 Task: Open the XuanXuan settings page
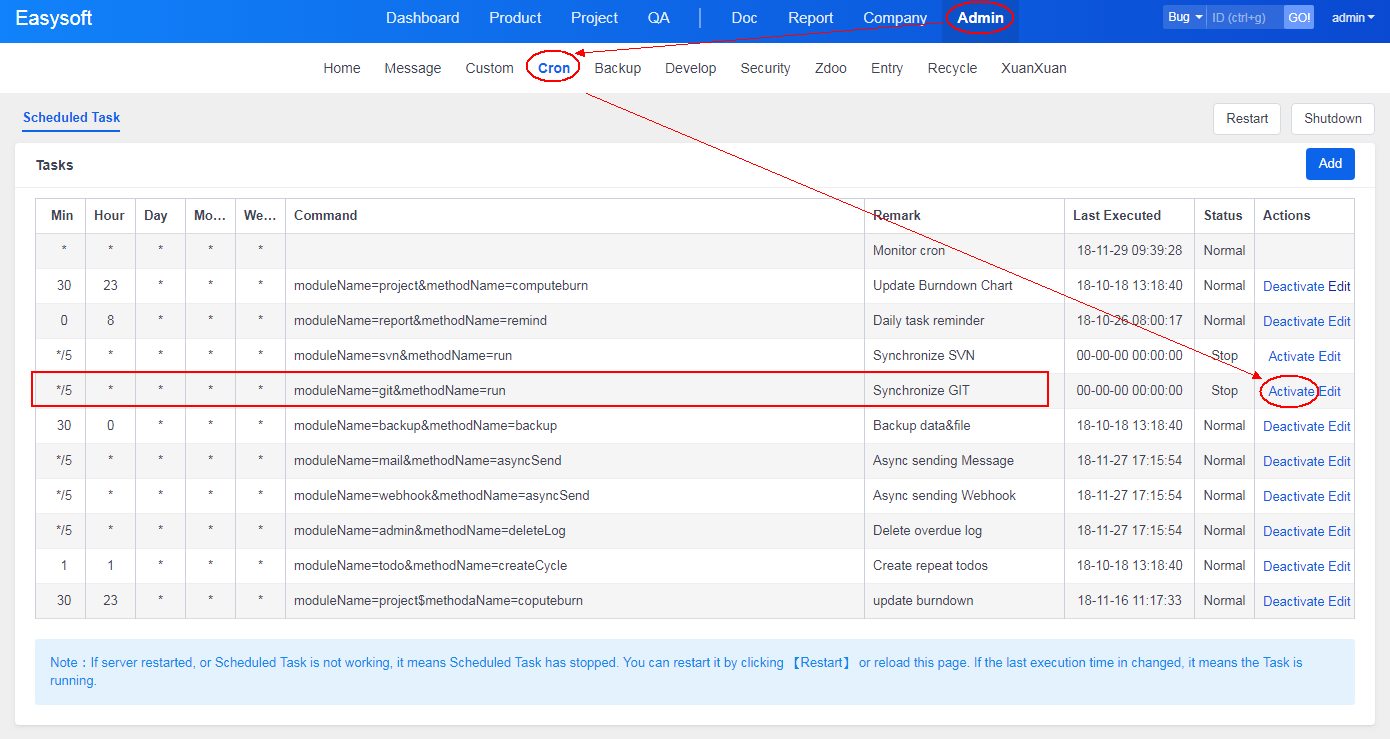1033,68
